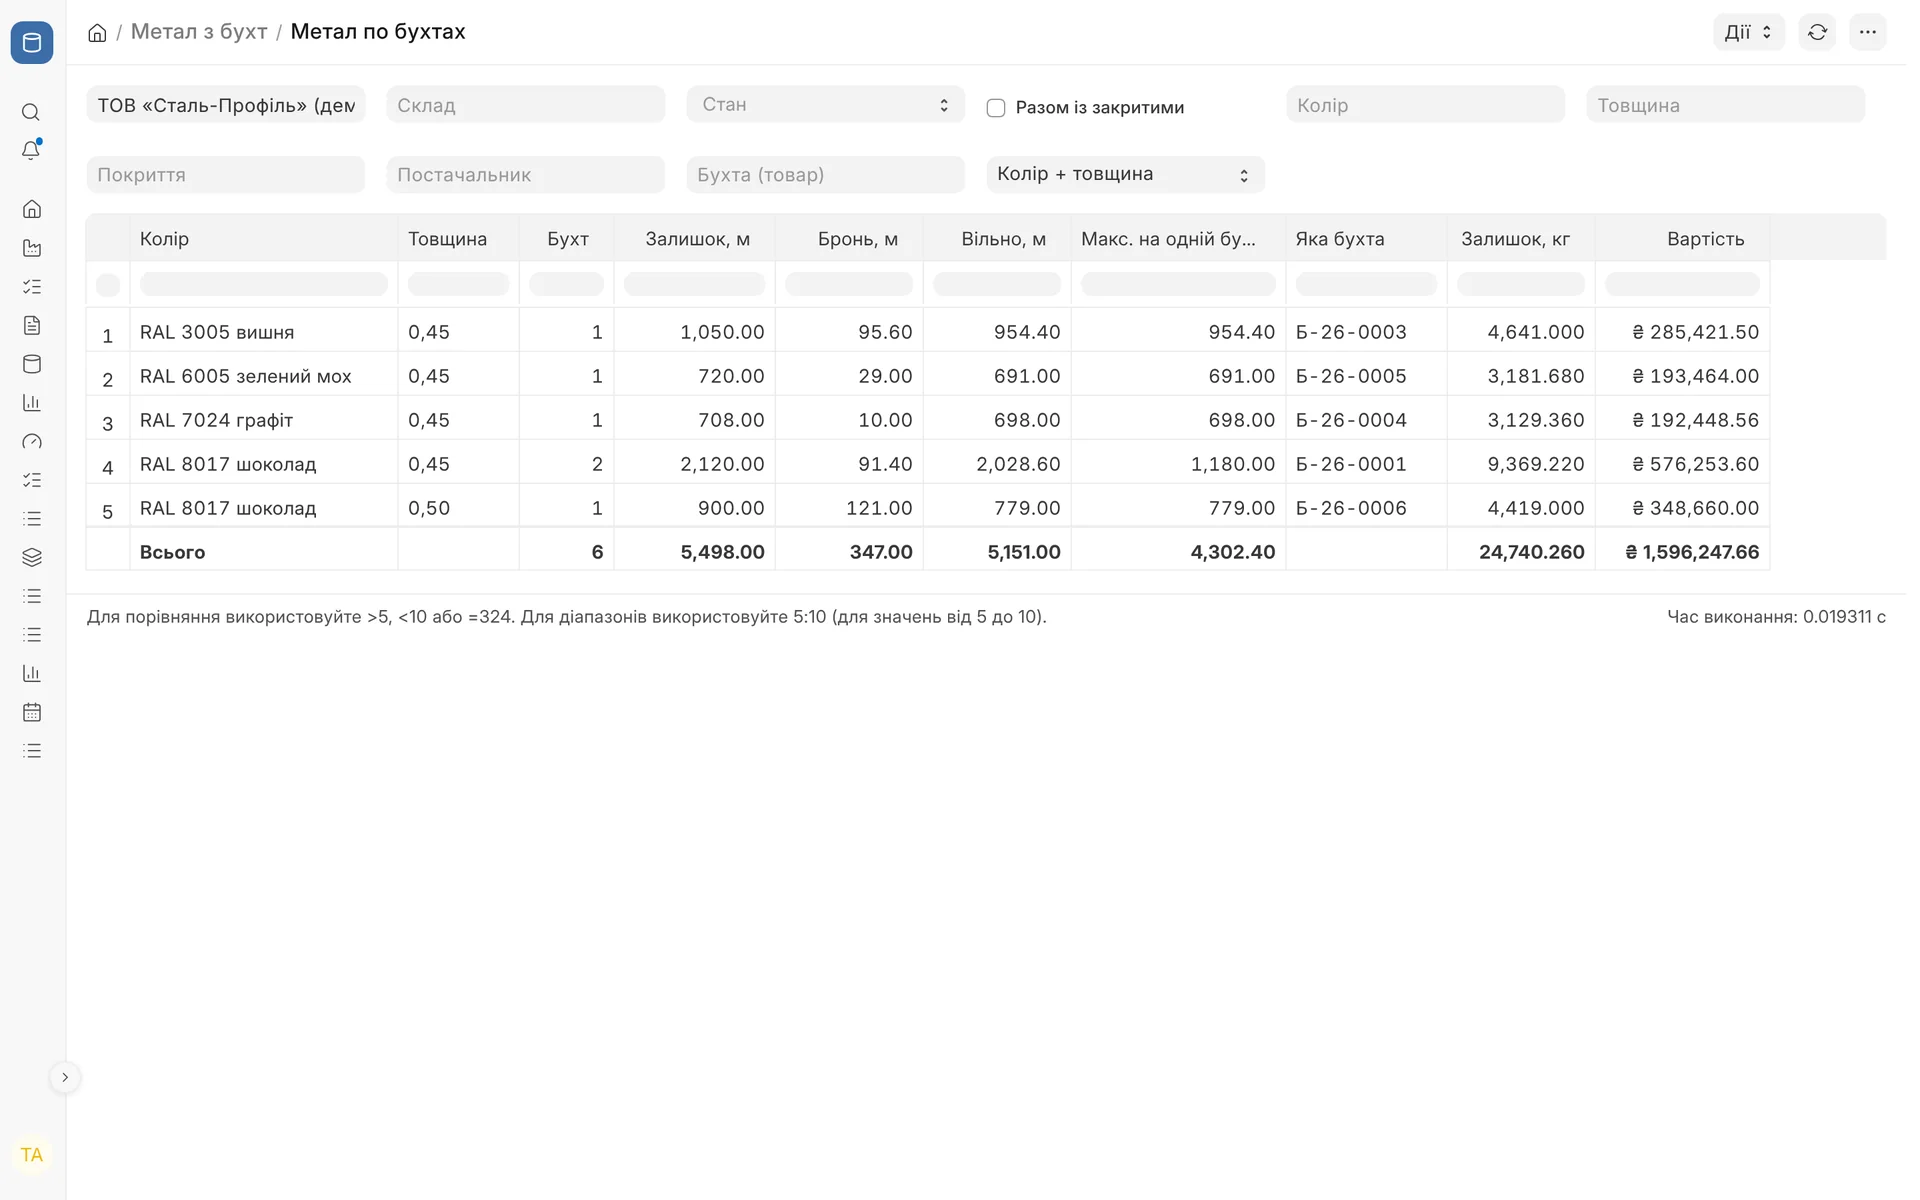Image resolution: width=1920 pixels, height=1200 pixels.
Task: Open the TA user avatar menu
Action: [x=32, y=1155]
